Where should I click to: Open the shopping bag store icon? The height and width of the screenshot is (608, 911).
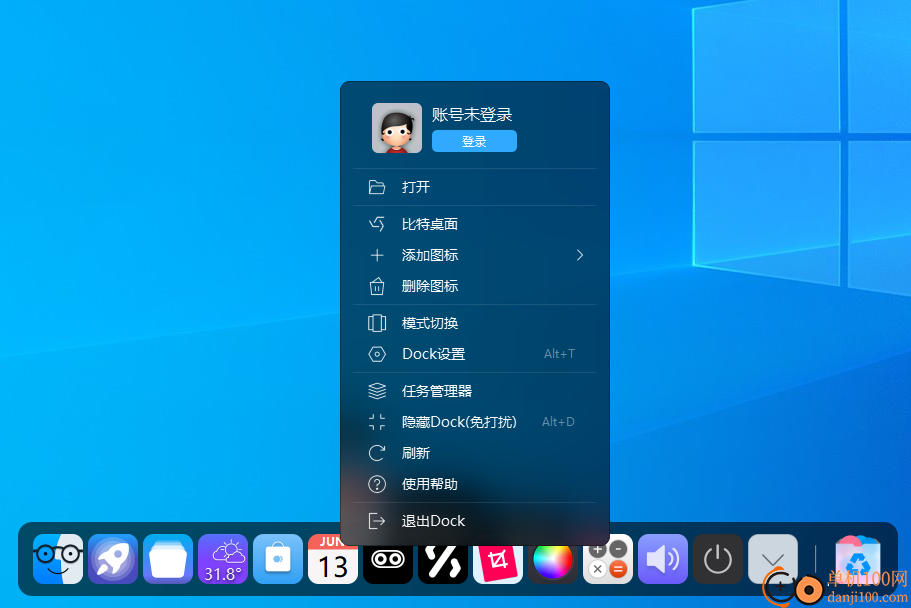point(278,559)
